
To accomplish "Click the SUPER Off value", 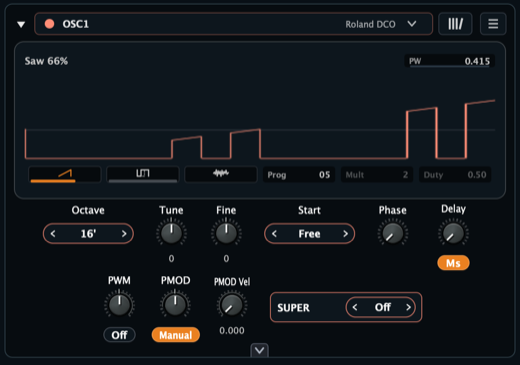I will point(382,307).
